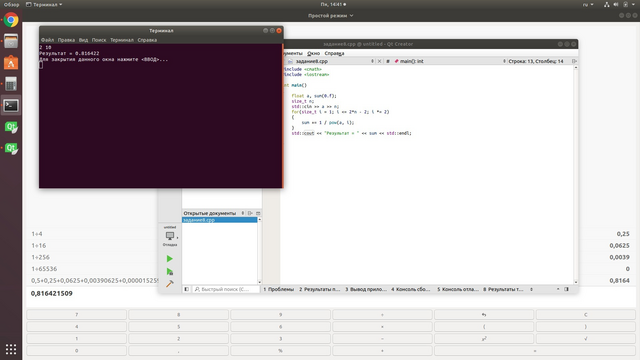The height and width of the screenshot is (360, 640).
Task: Open the calculator mode dropdown 'Простой режим'
Action: click(x=331, y=16)
